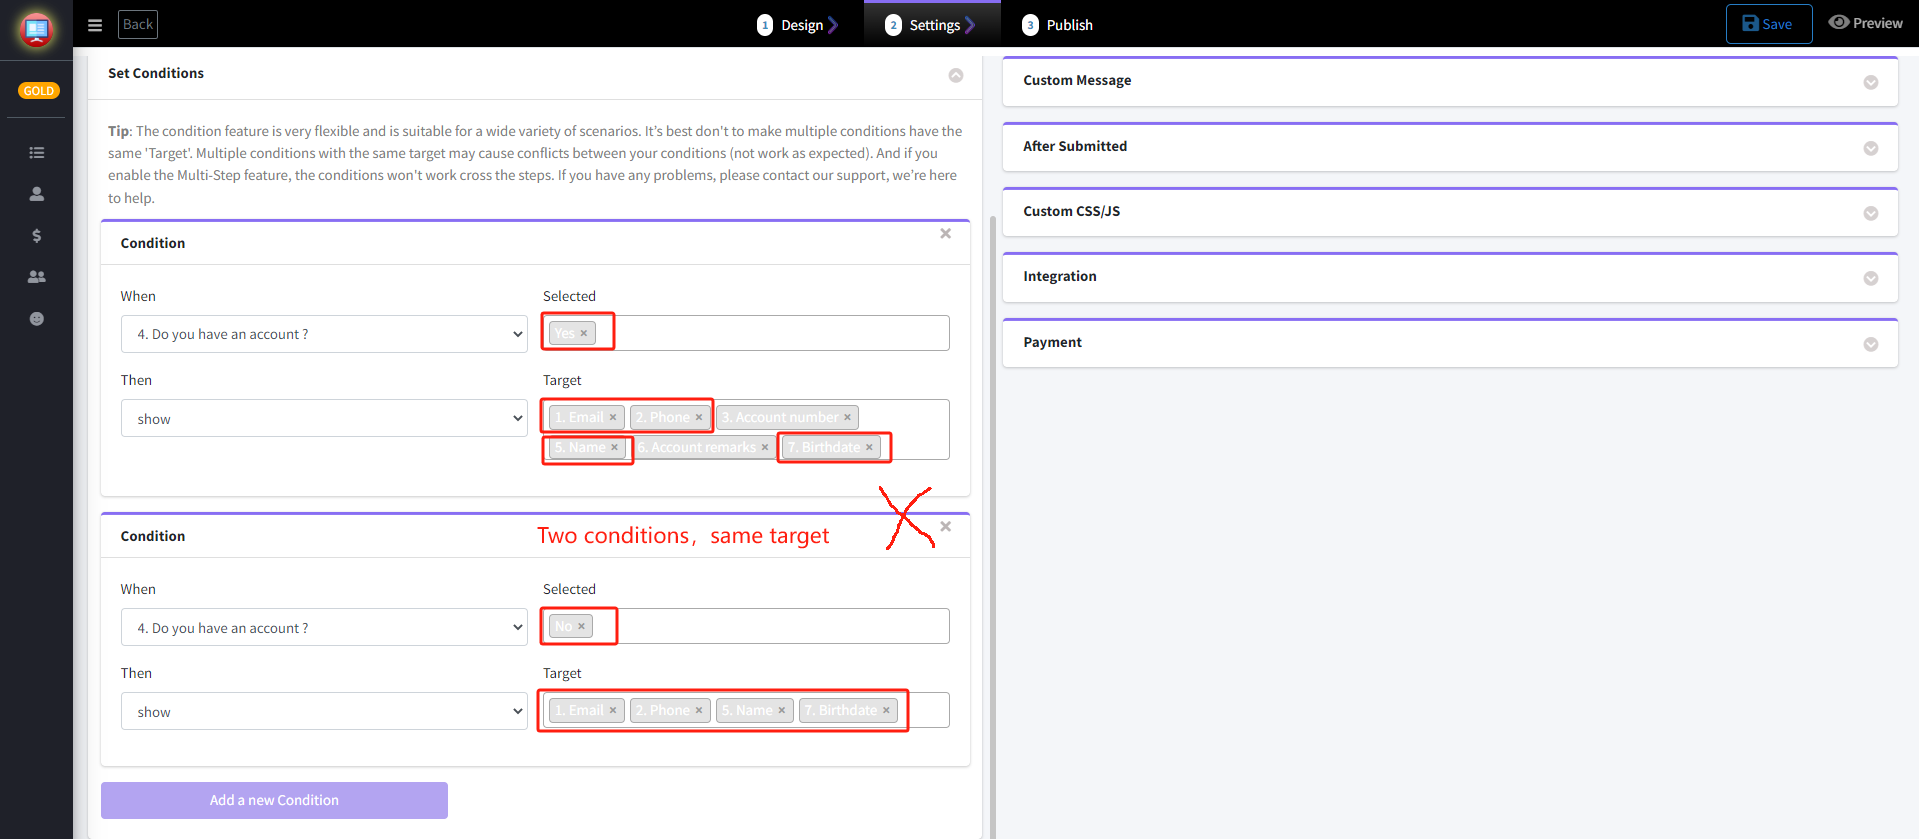Open the smiley face sidebar icon

[37, 319]
